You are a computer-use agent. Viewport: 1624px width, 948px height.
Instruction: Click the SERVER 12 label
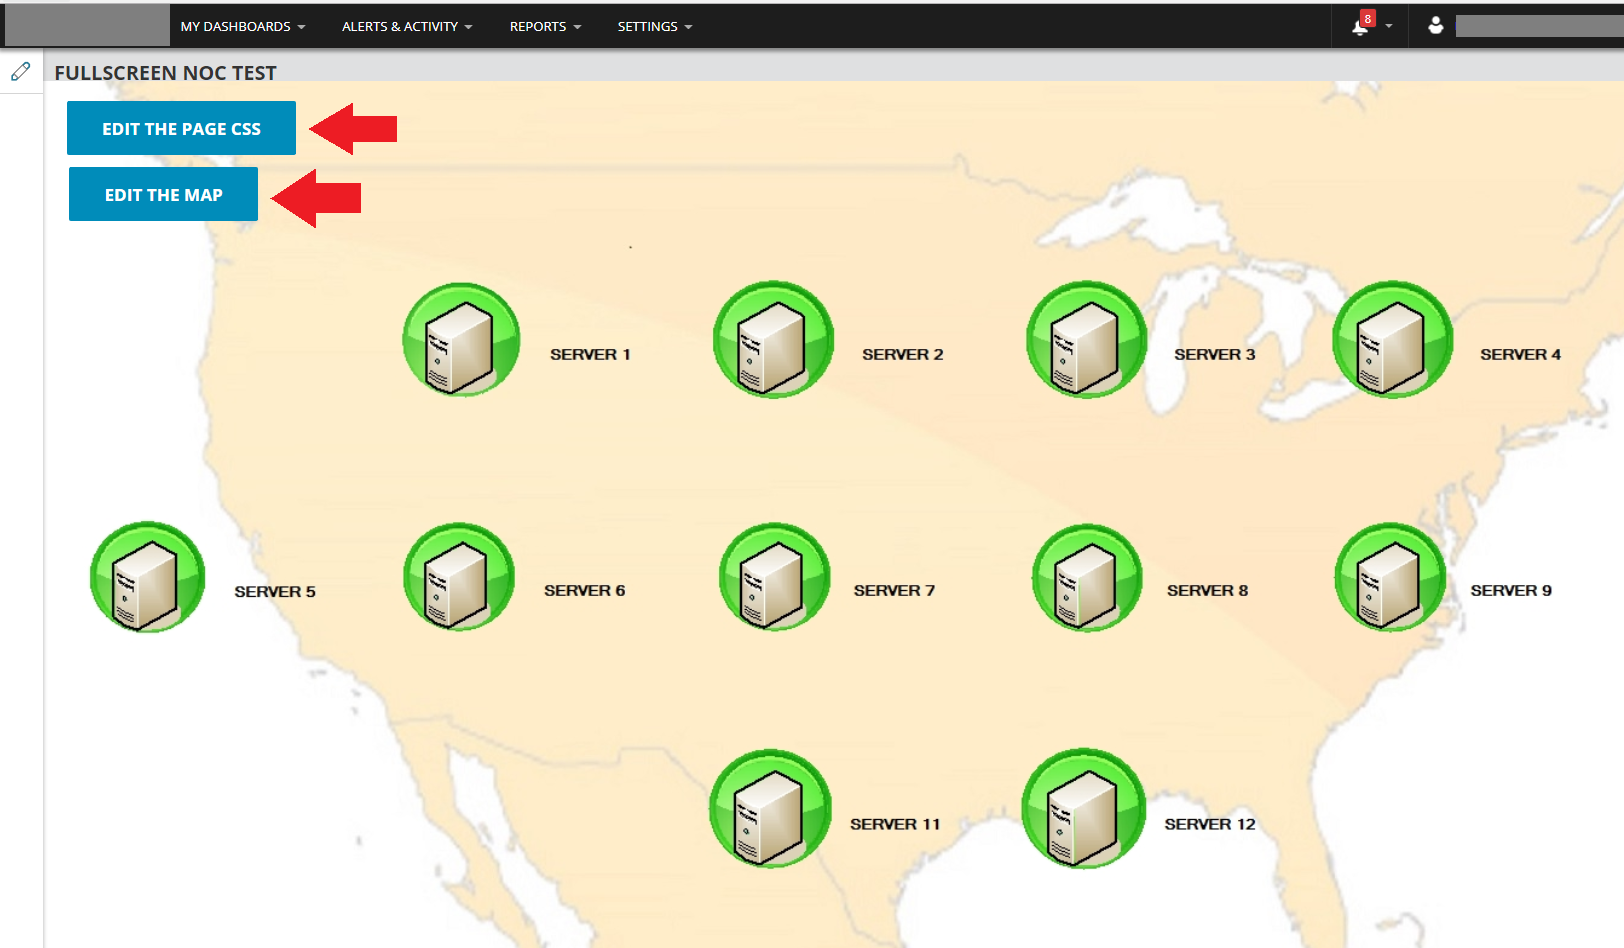click(x=1210, y=825)
